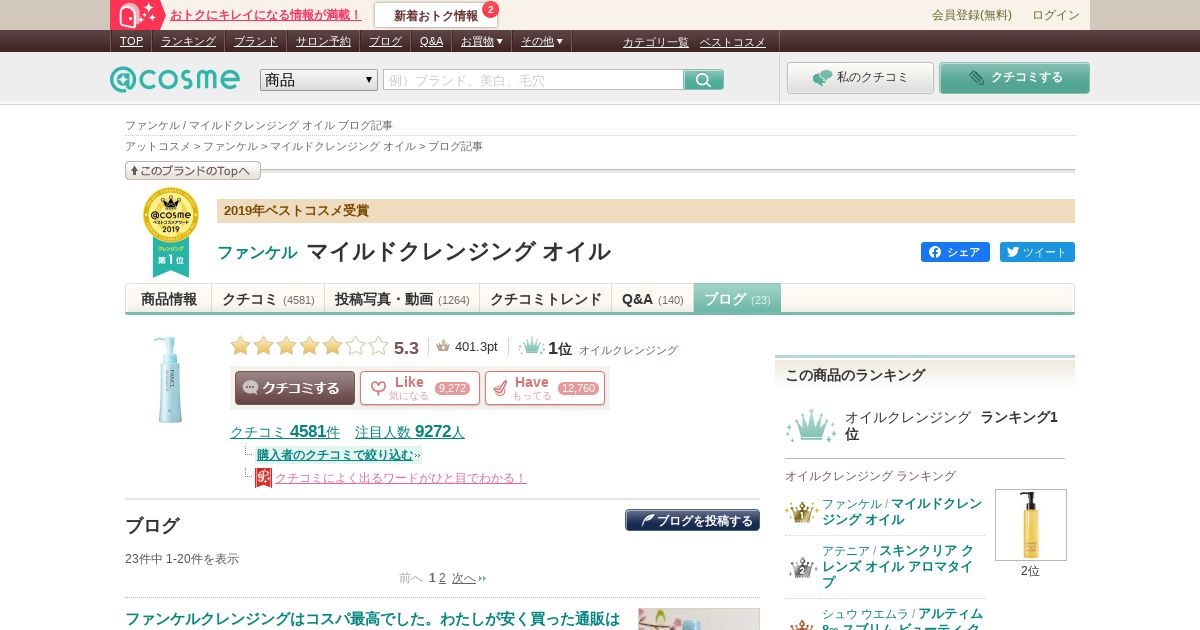Click the large crown in ranking sidebar
The height and width of the screenshot is (630, 1200).
pyautogui.click(x=811, y=426)
